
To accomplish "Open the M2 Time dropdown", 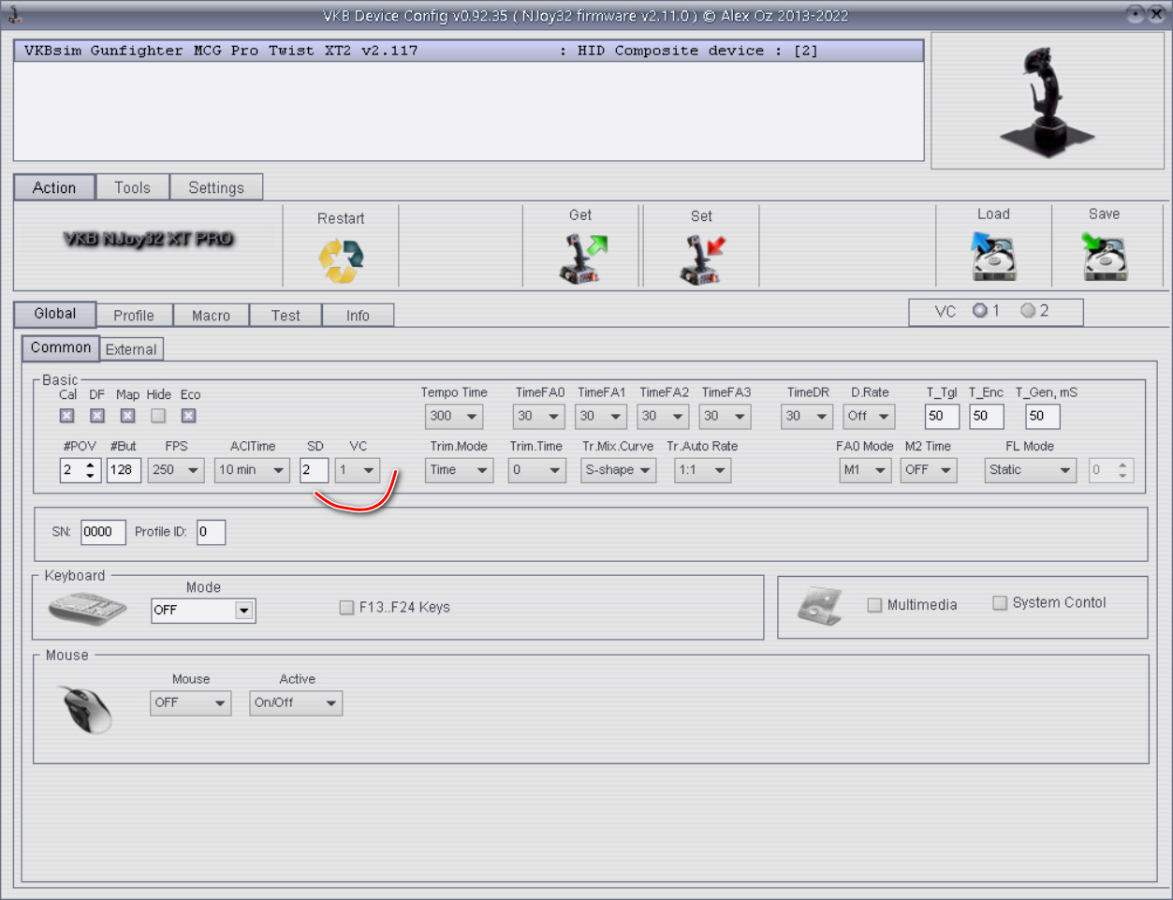I will (928, 470).
